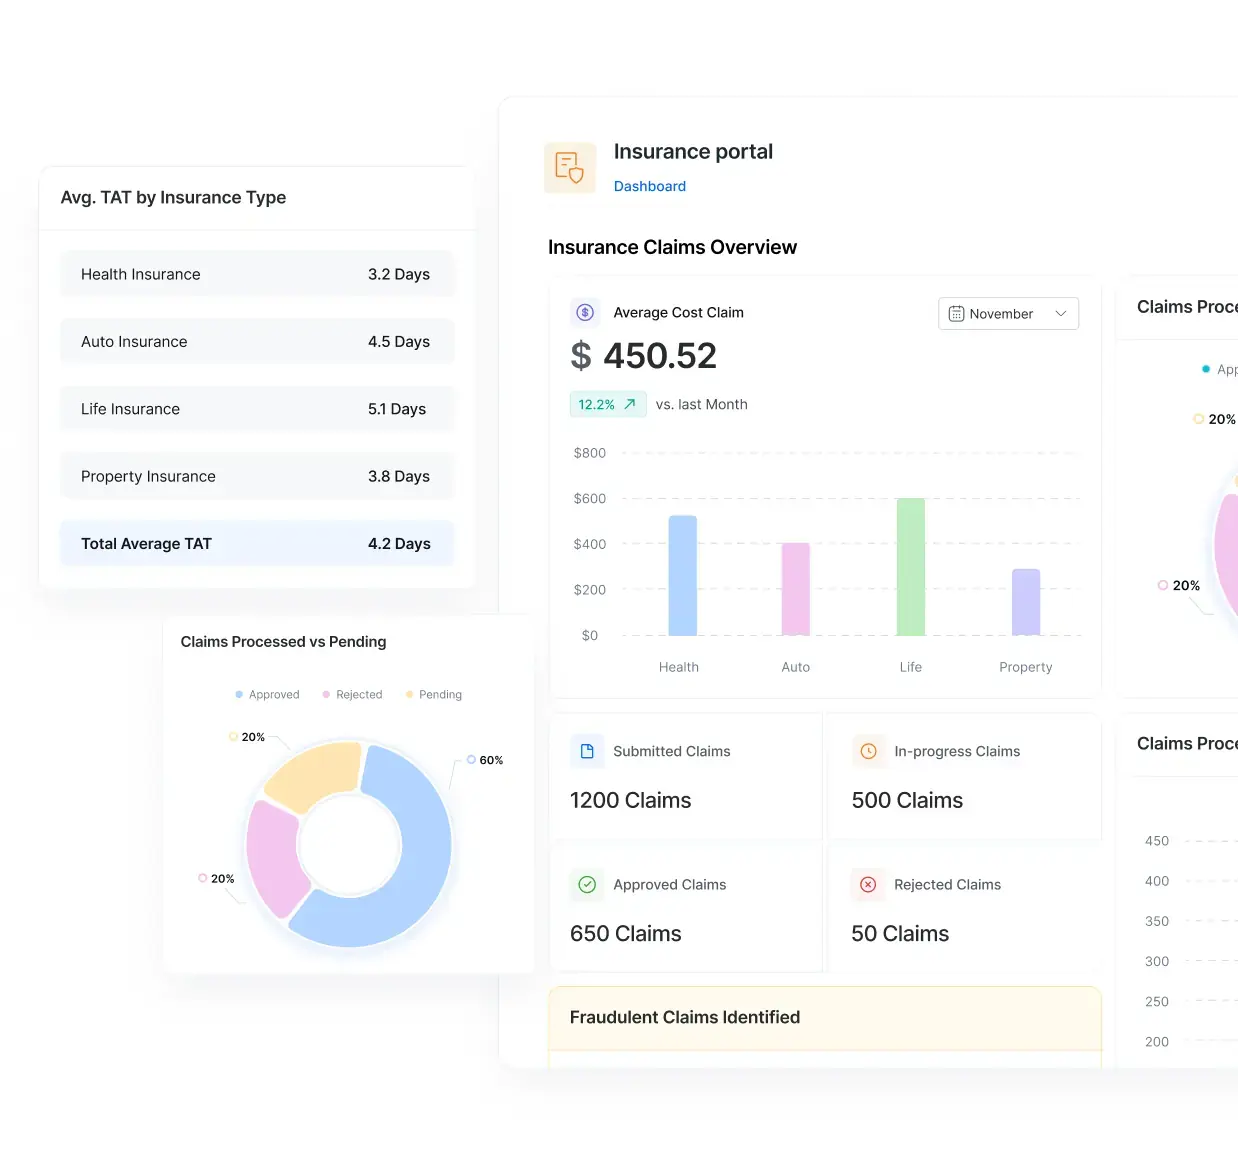This screenshot has width=1238, height=1166.
Task: Click the In-progress Claims clock icon
Action: (x=868, y=751)
